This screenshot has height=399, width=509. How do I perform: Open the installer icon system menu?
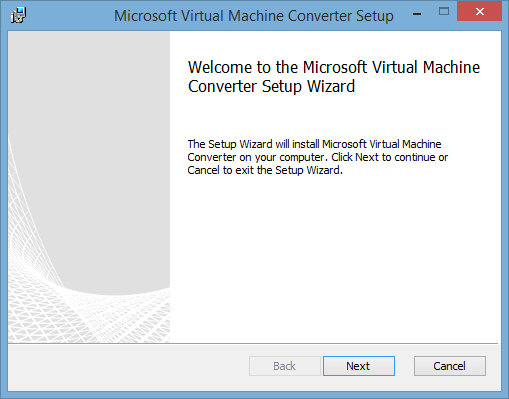click(18, 15)
